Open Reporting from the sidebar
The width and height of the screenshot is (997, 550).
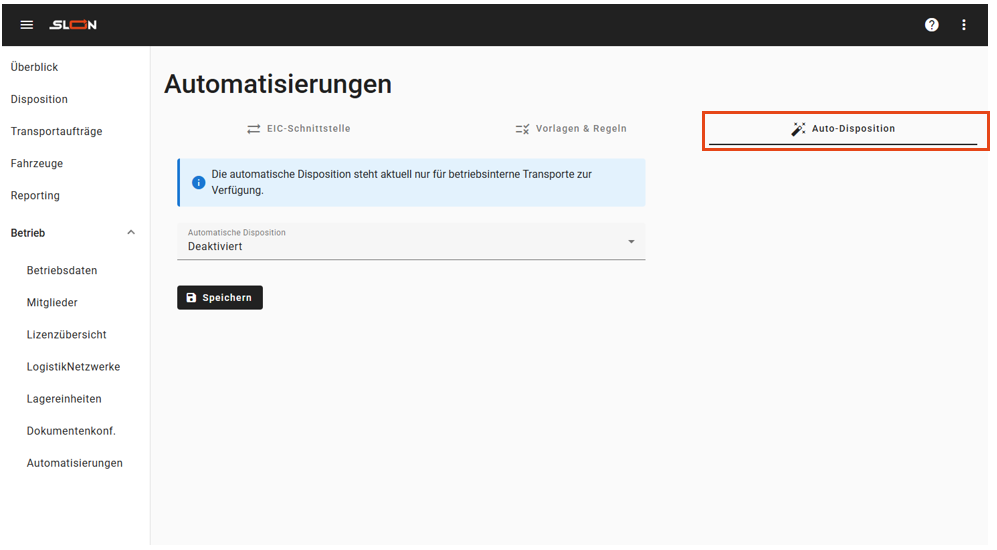(x=35, y=195)
